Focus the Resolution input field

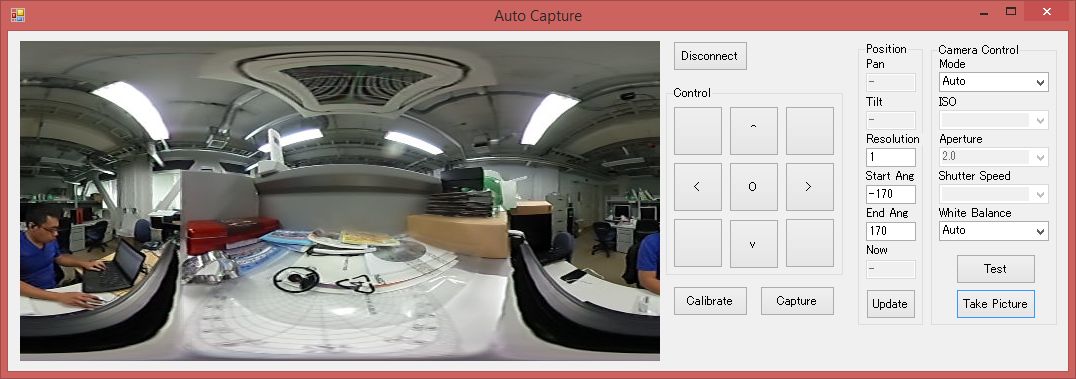coord(891,157)
